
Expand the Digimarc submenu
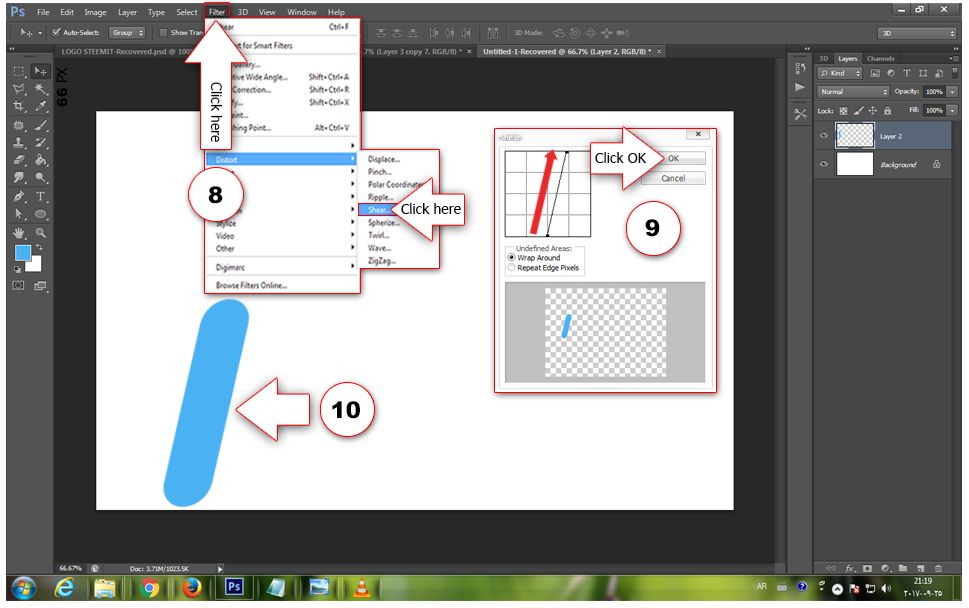point(282,267)
